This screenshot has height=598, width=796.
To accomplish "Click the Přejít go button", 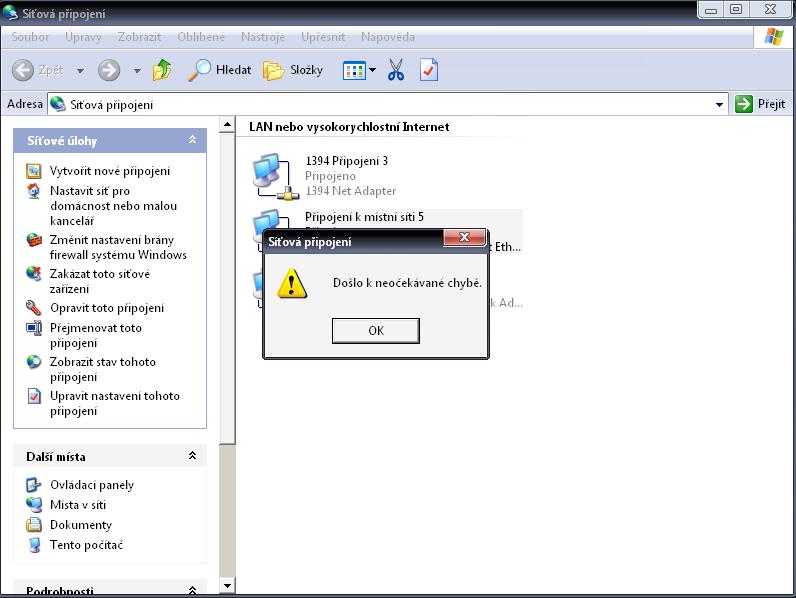I will [x=760, y=104].
